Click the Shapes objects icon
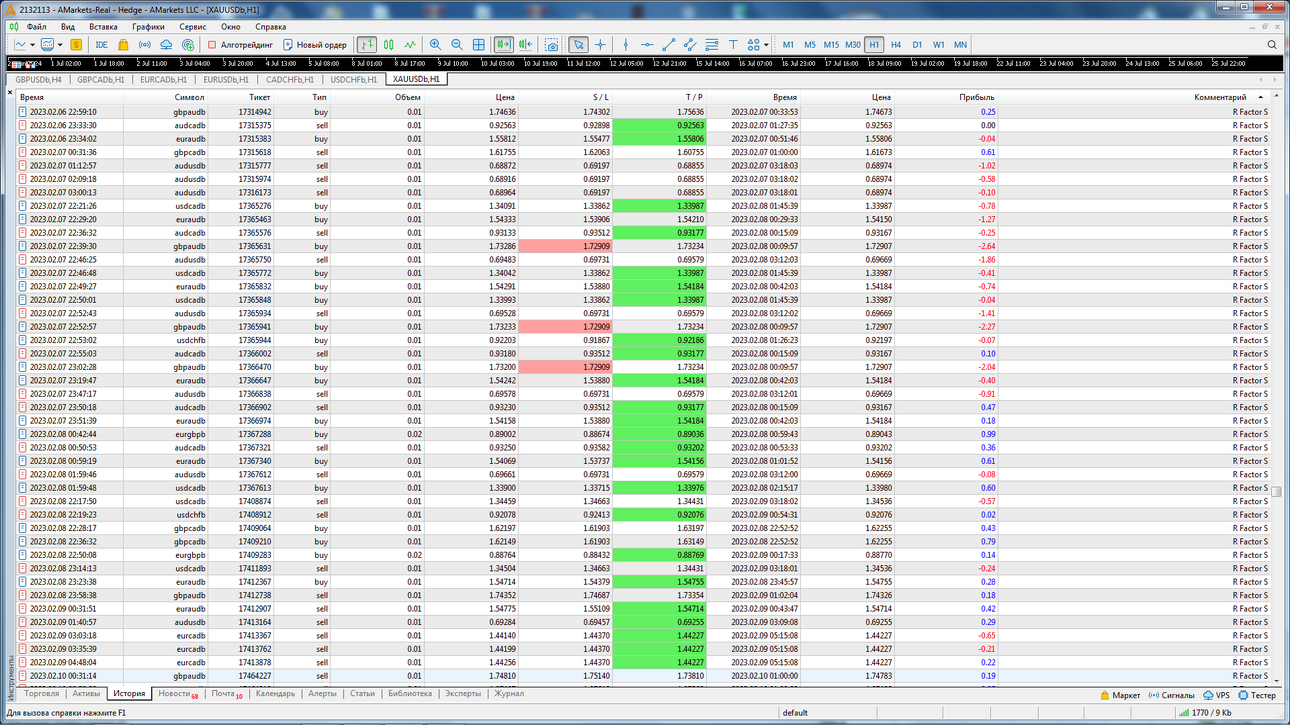The width and height of the screenshot is (1290, 725). [x=753, y=45]
